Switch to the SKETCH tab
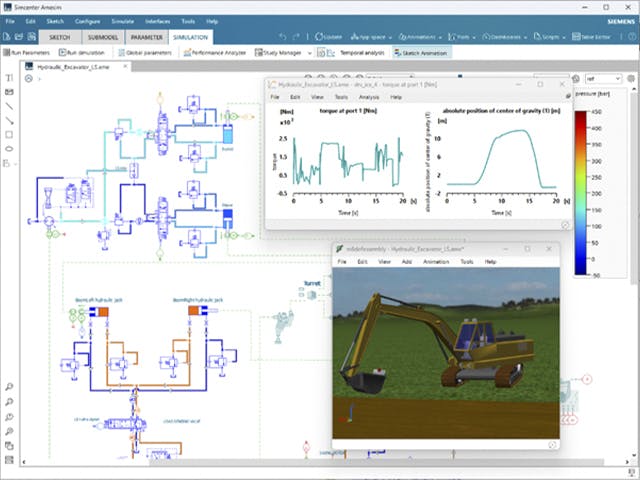The image size is (640, 480). 60,37
